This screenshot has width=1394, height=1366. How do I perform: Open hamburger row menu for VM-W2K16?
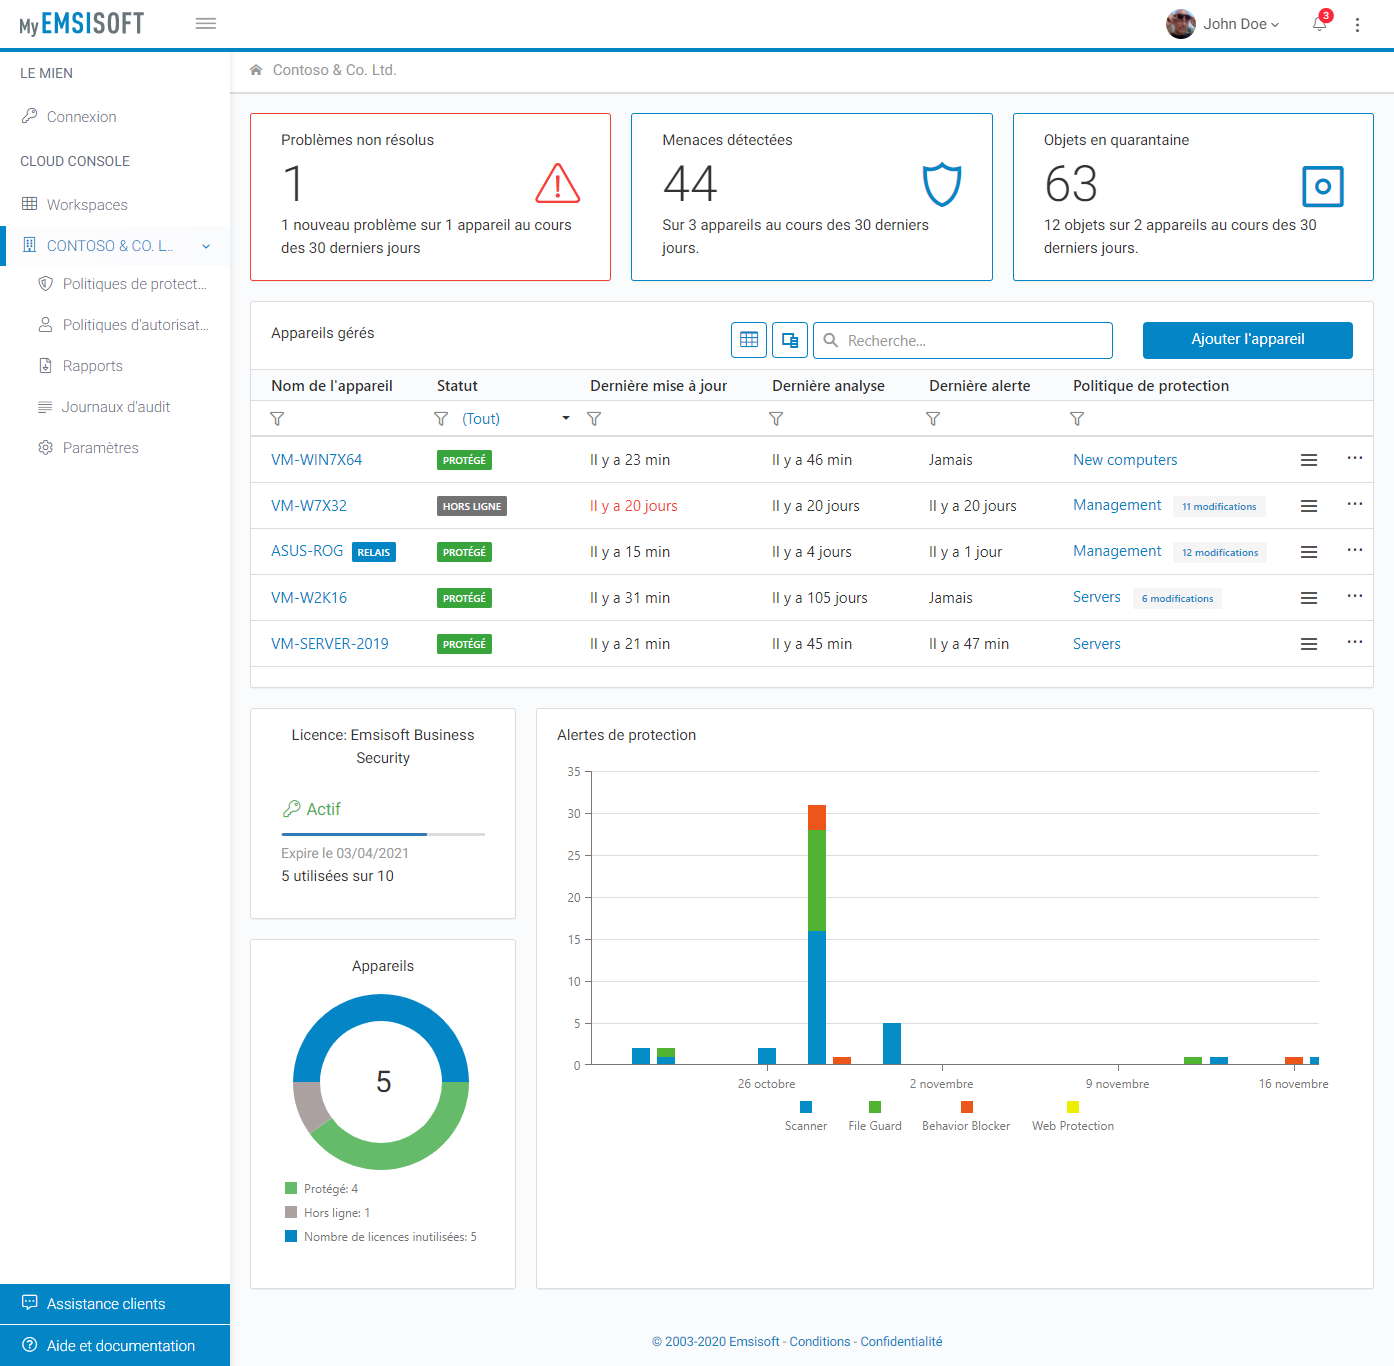[x=1309, y=598]
